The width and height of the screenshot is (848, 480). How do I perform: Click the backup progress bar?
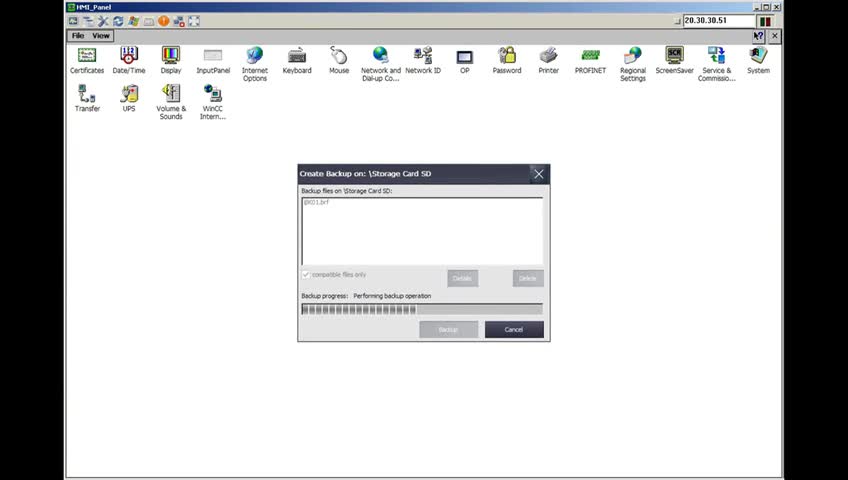[422, 309]
